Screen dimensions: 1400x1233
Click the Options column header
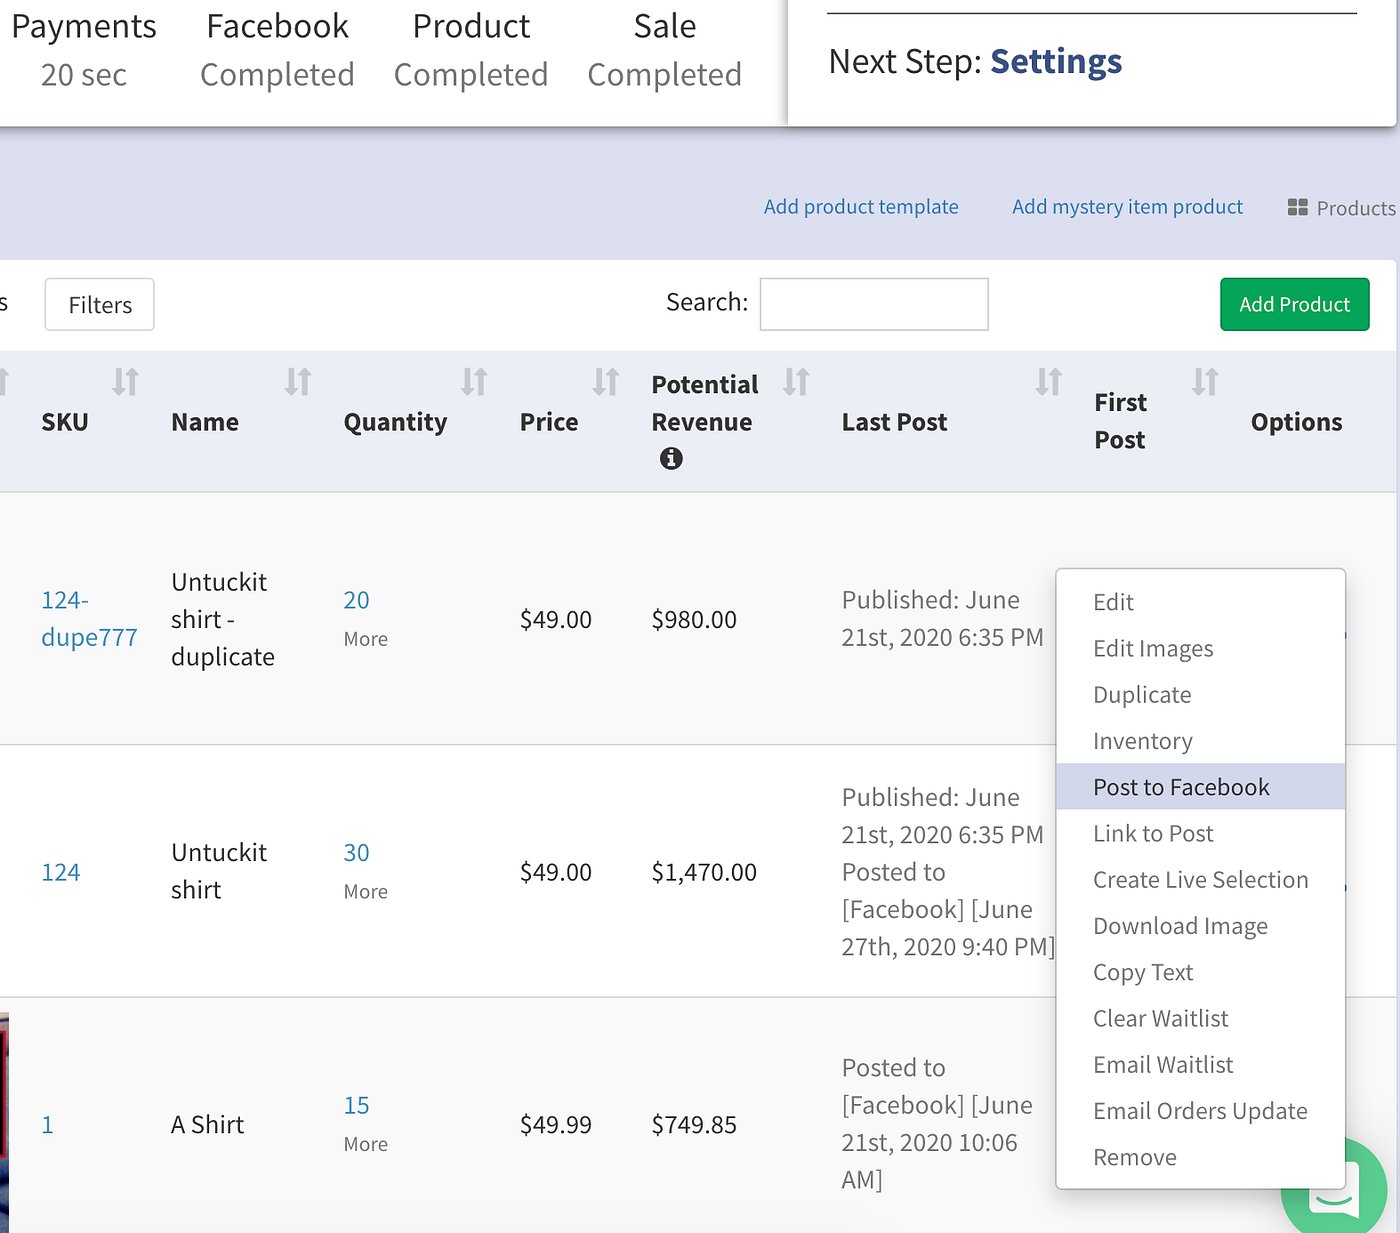[x=1296, y=422]
